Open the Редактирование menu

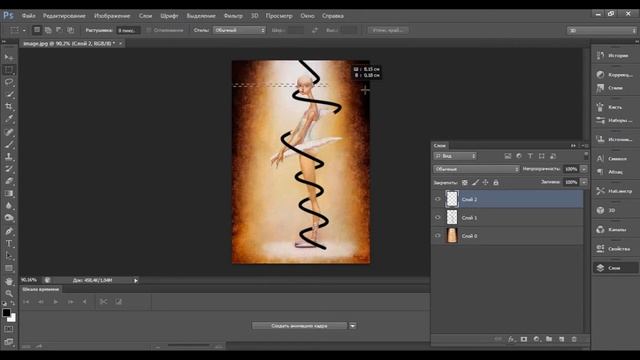pos(64,16)
